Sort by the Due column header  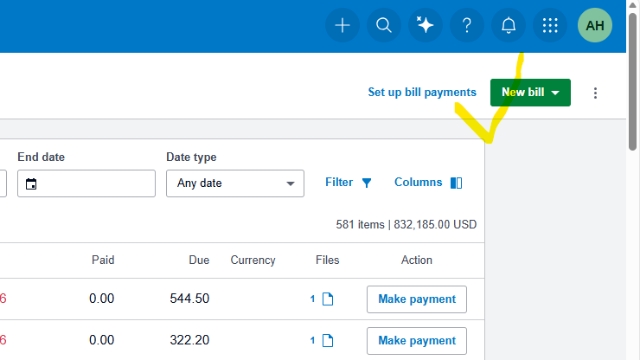click(x=199, y=260)
